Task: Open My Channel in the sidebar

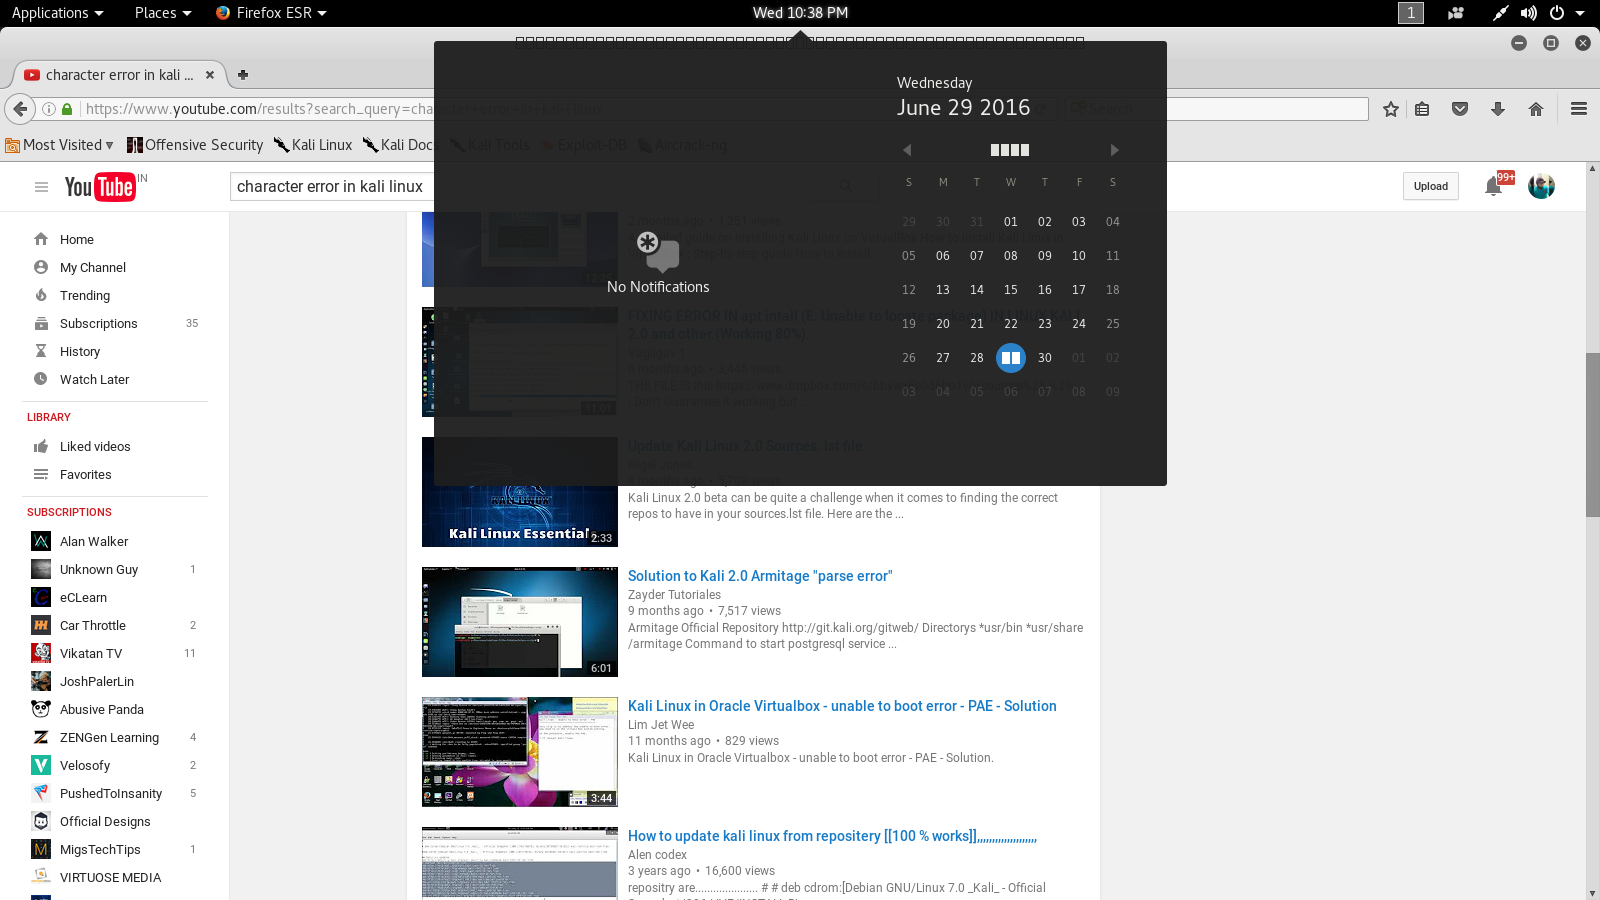Action: 93,267
